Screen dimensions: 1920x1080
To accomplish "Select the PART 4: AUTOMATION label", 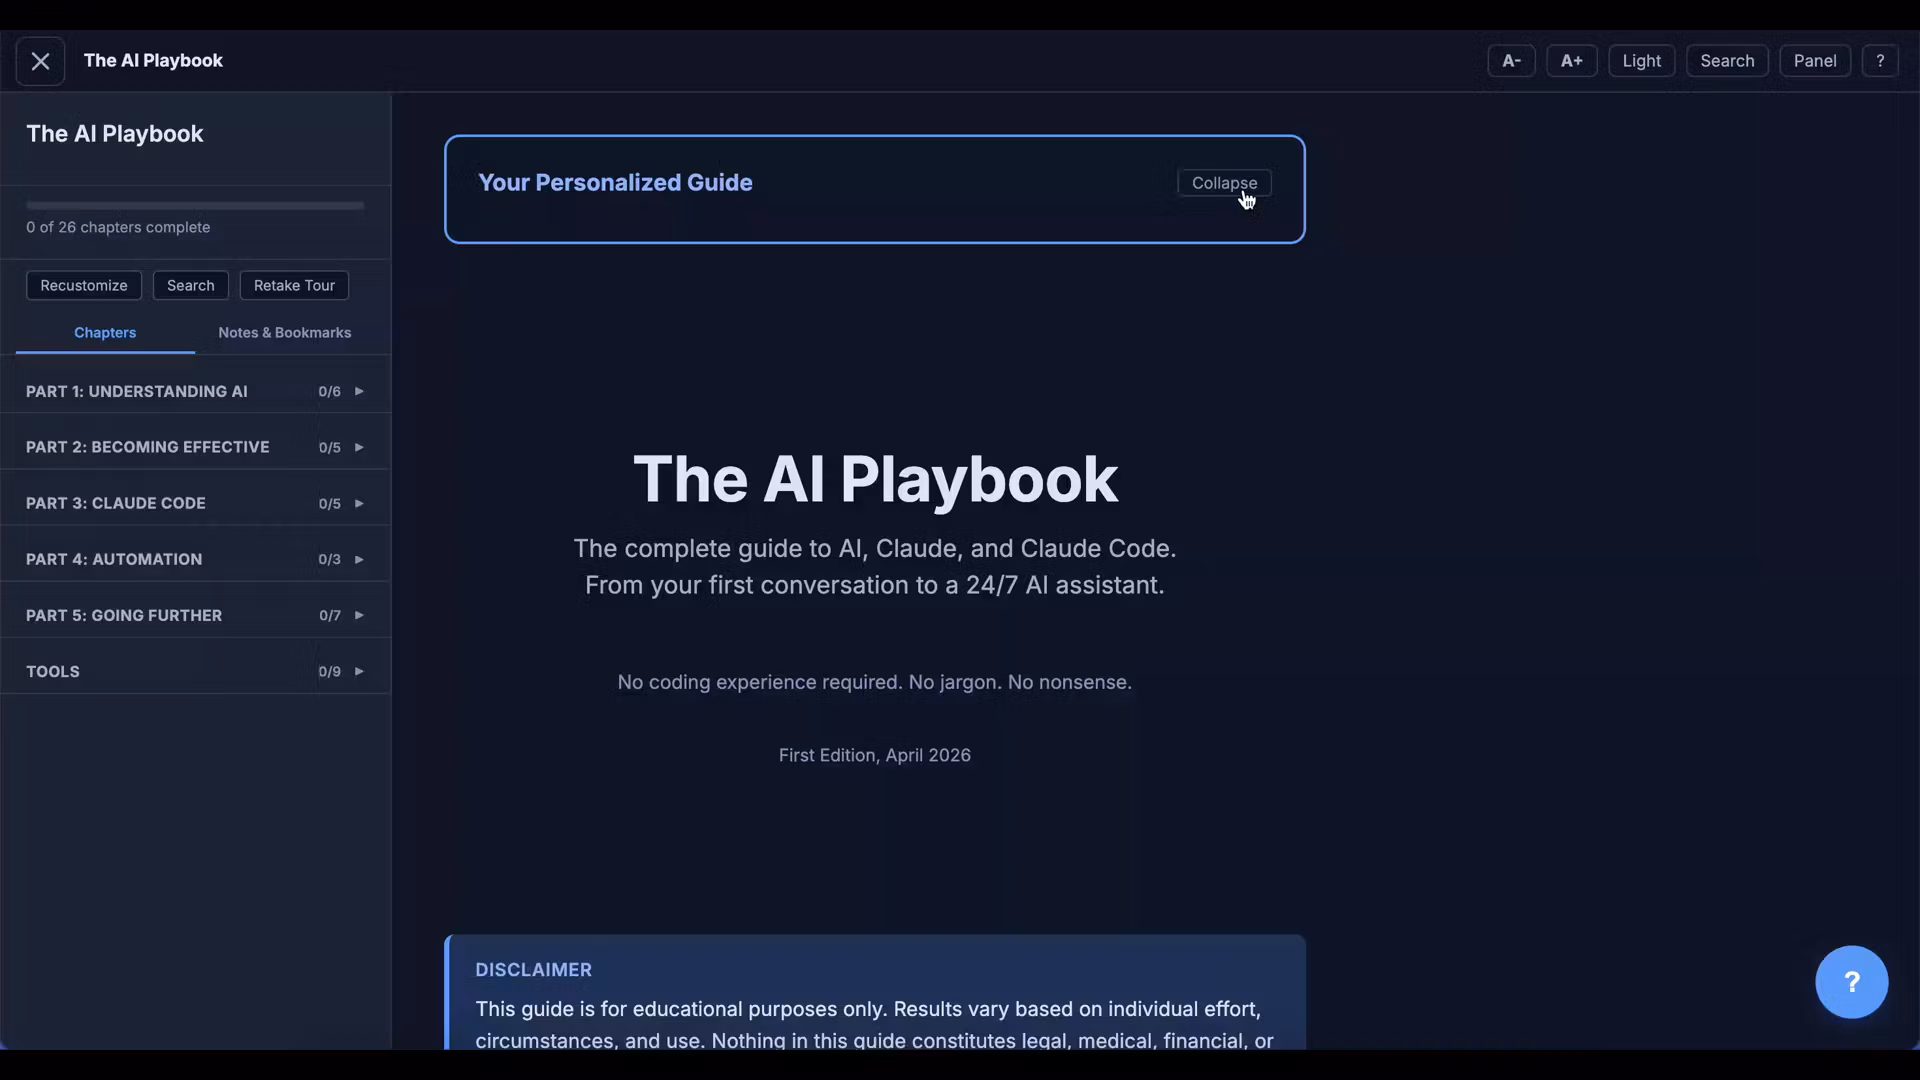I will [x=114, y=559].
